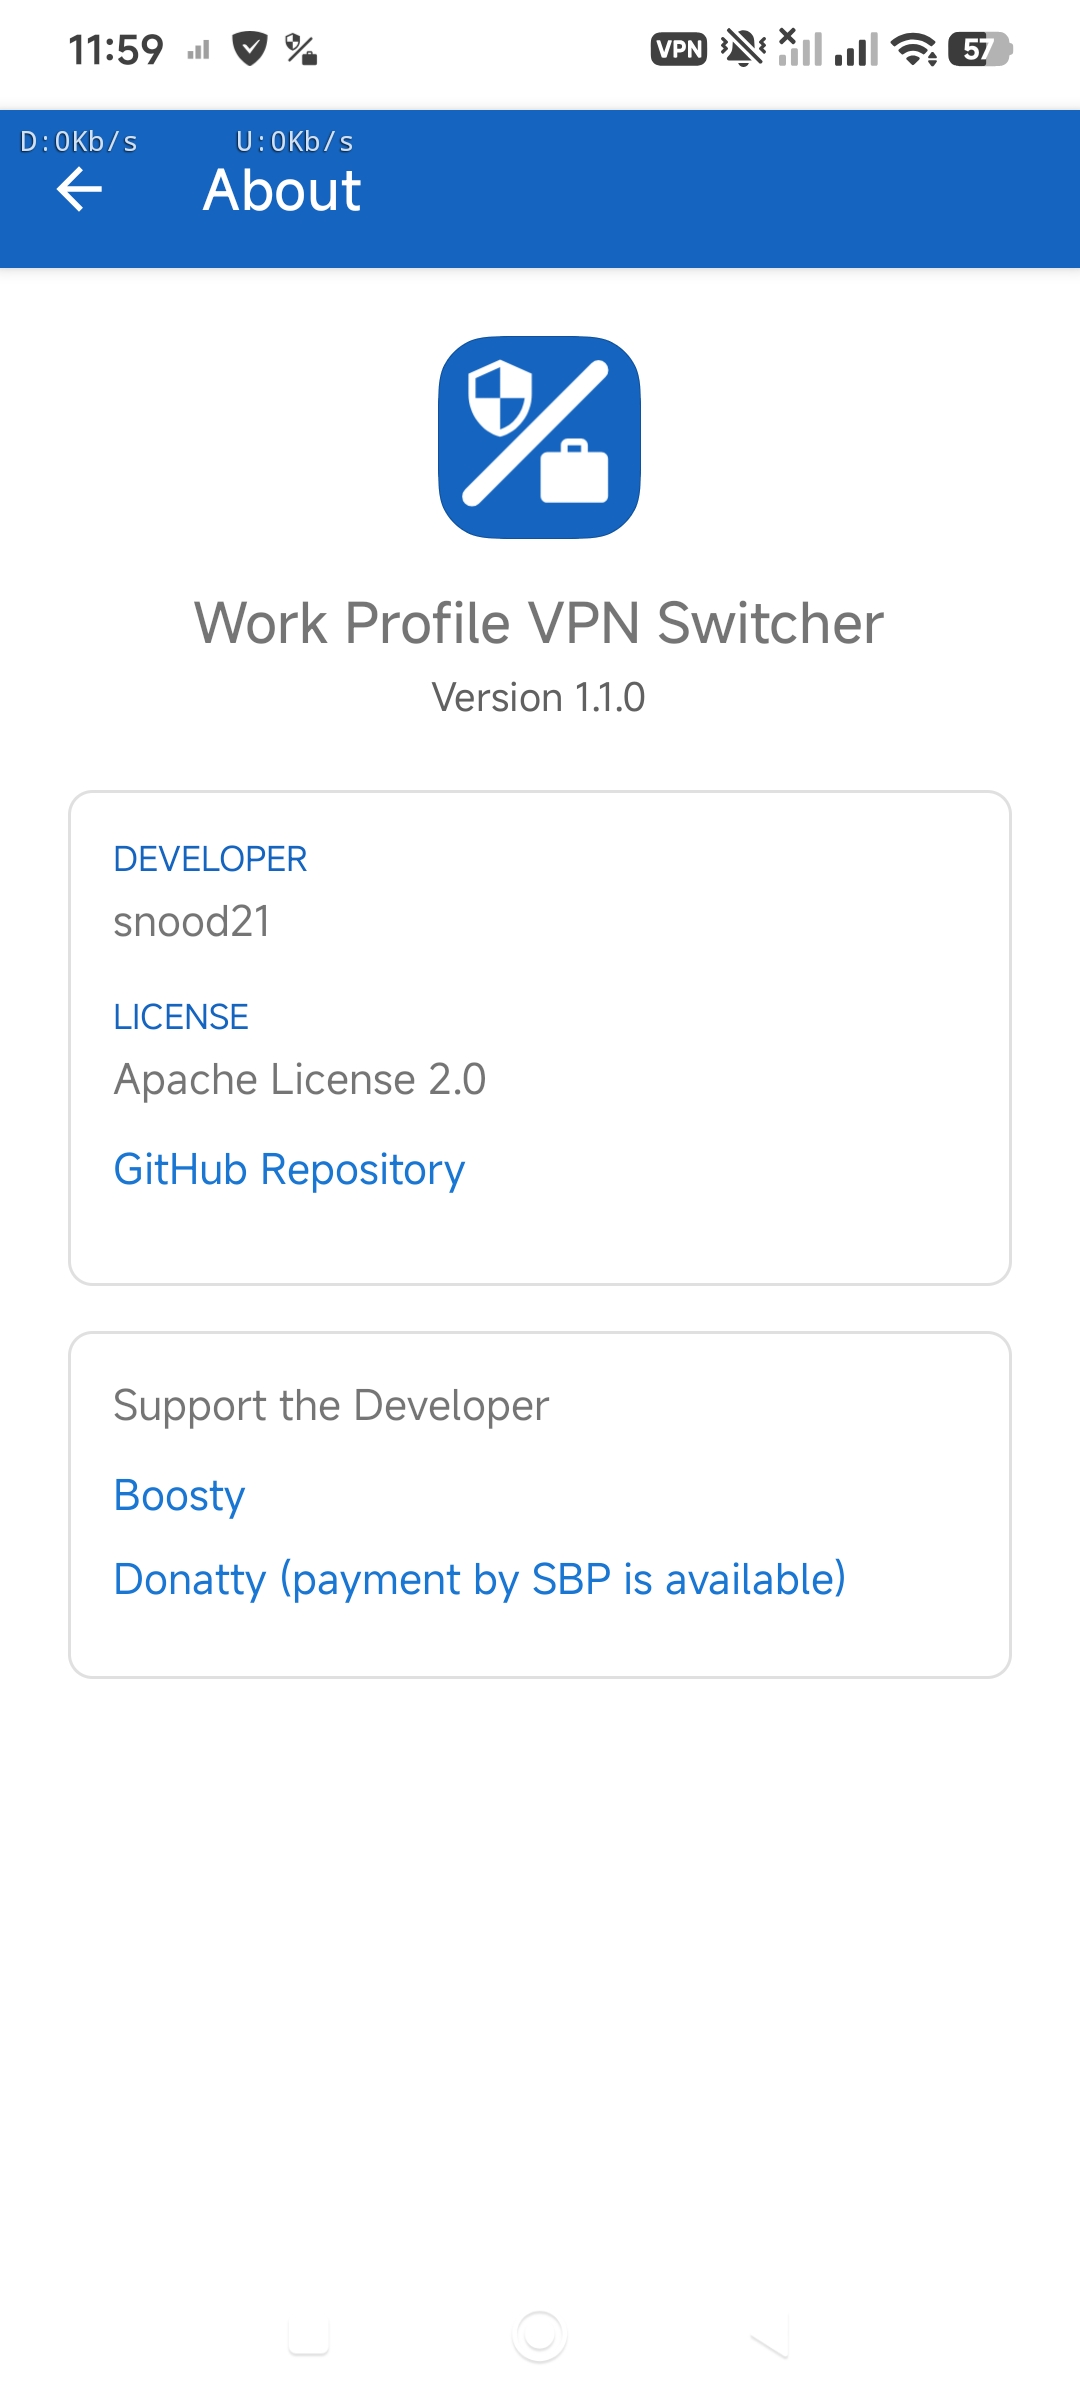
Task: Tap the first SIM no-signal icon
Action: pos(800,47)
